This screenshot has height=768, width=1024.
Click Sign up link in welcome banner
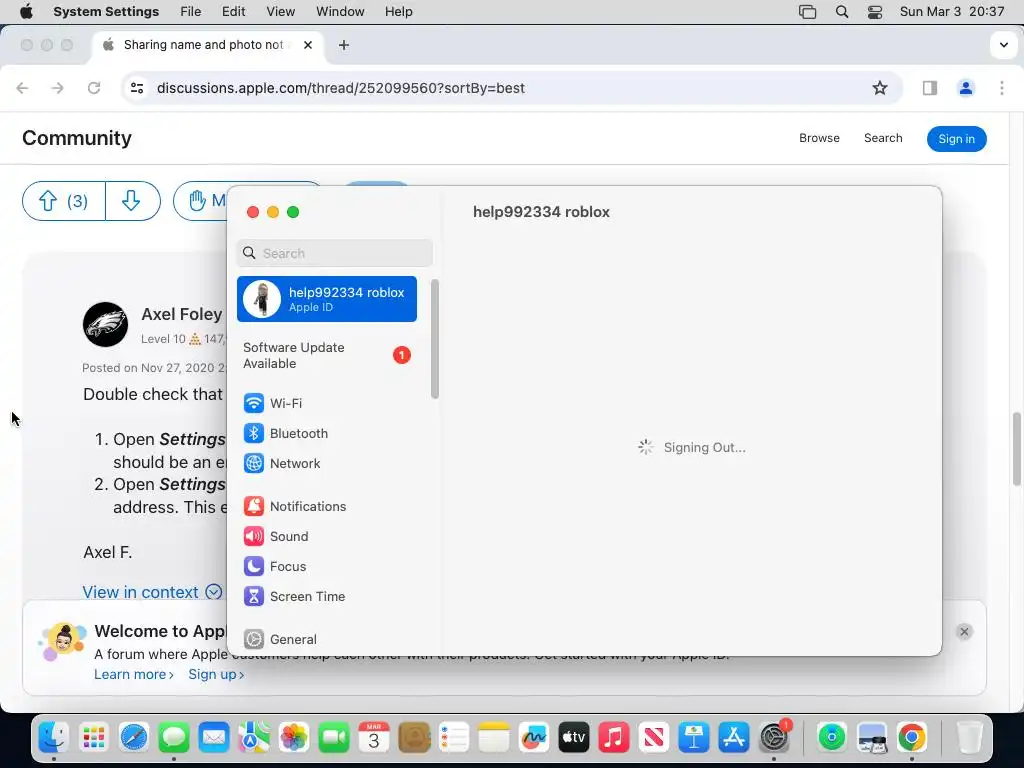[216, 674]
